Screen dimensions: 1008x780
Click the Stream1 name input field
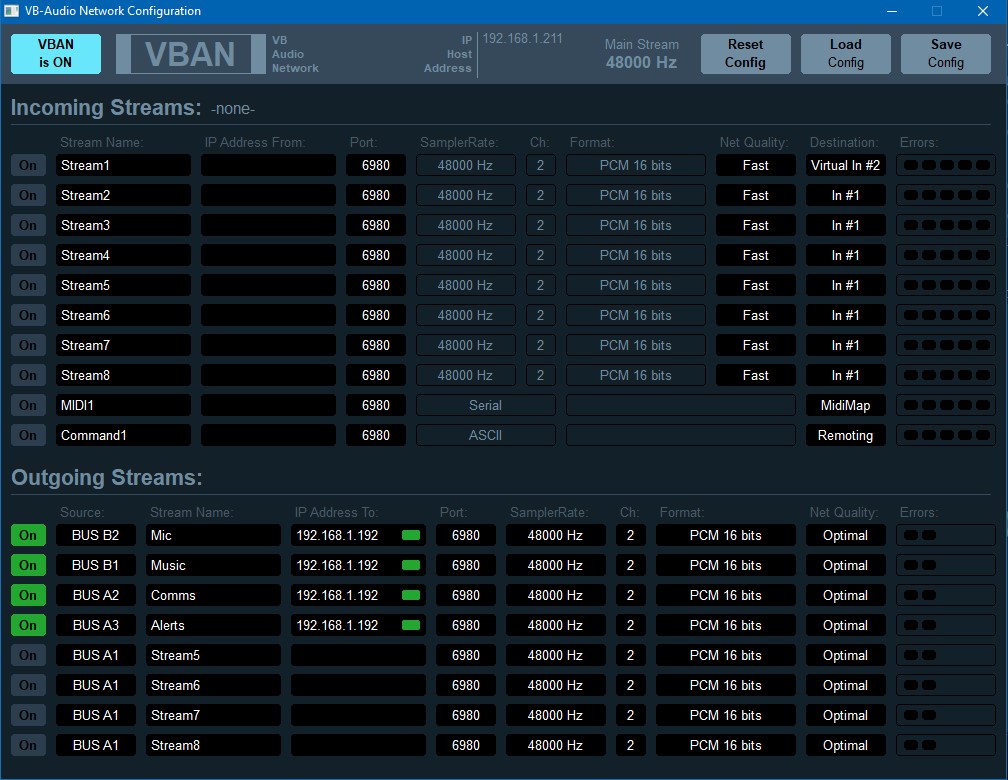[x=123, y=165]
